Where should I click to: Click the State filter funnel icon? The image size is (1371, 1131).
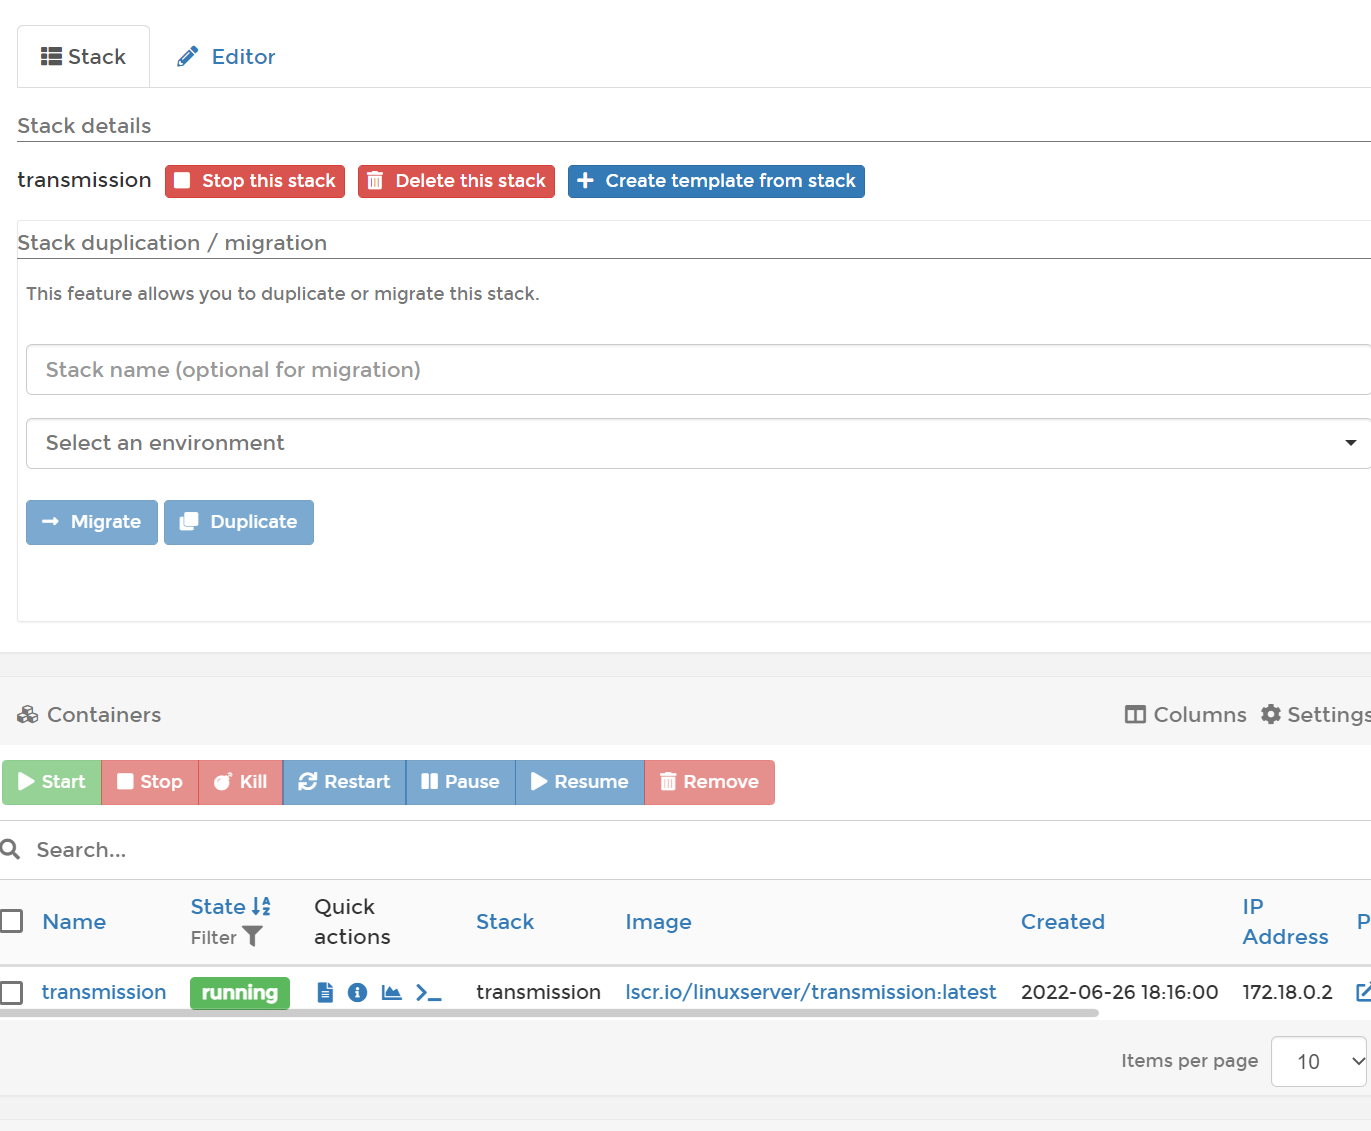pyautogui.click(x=252, y=937)
